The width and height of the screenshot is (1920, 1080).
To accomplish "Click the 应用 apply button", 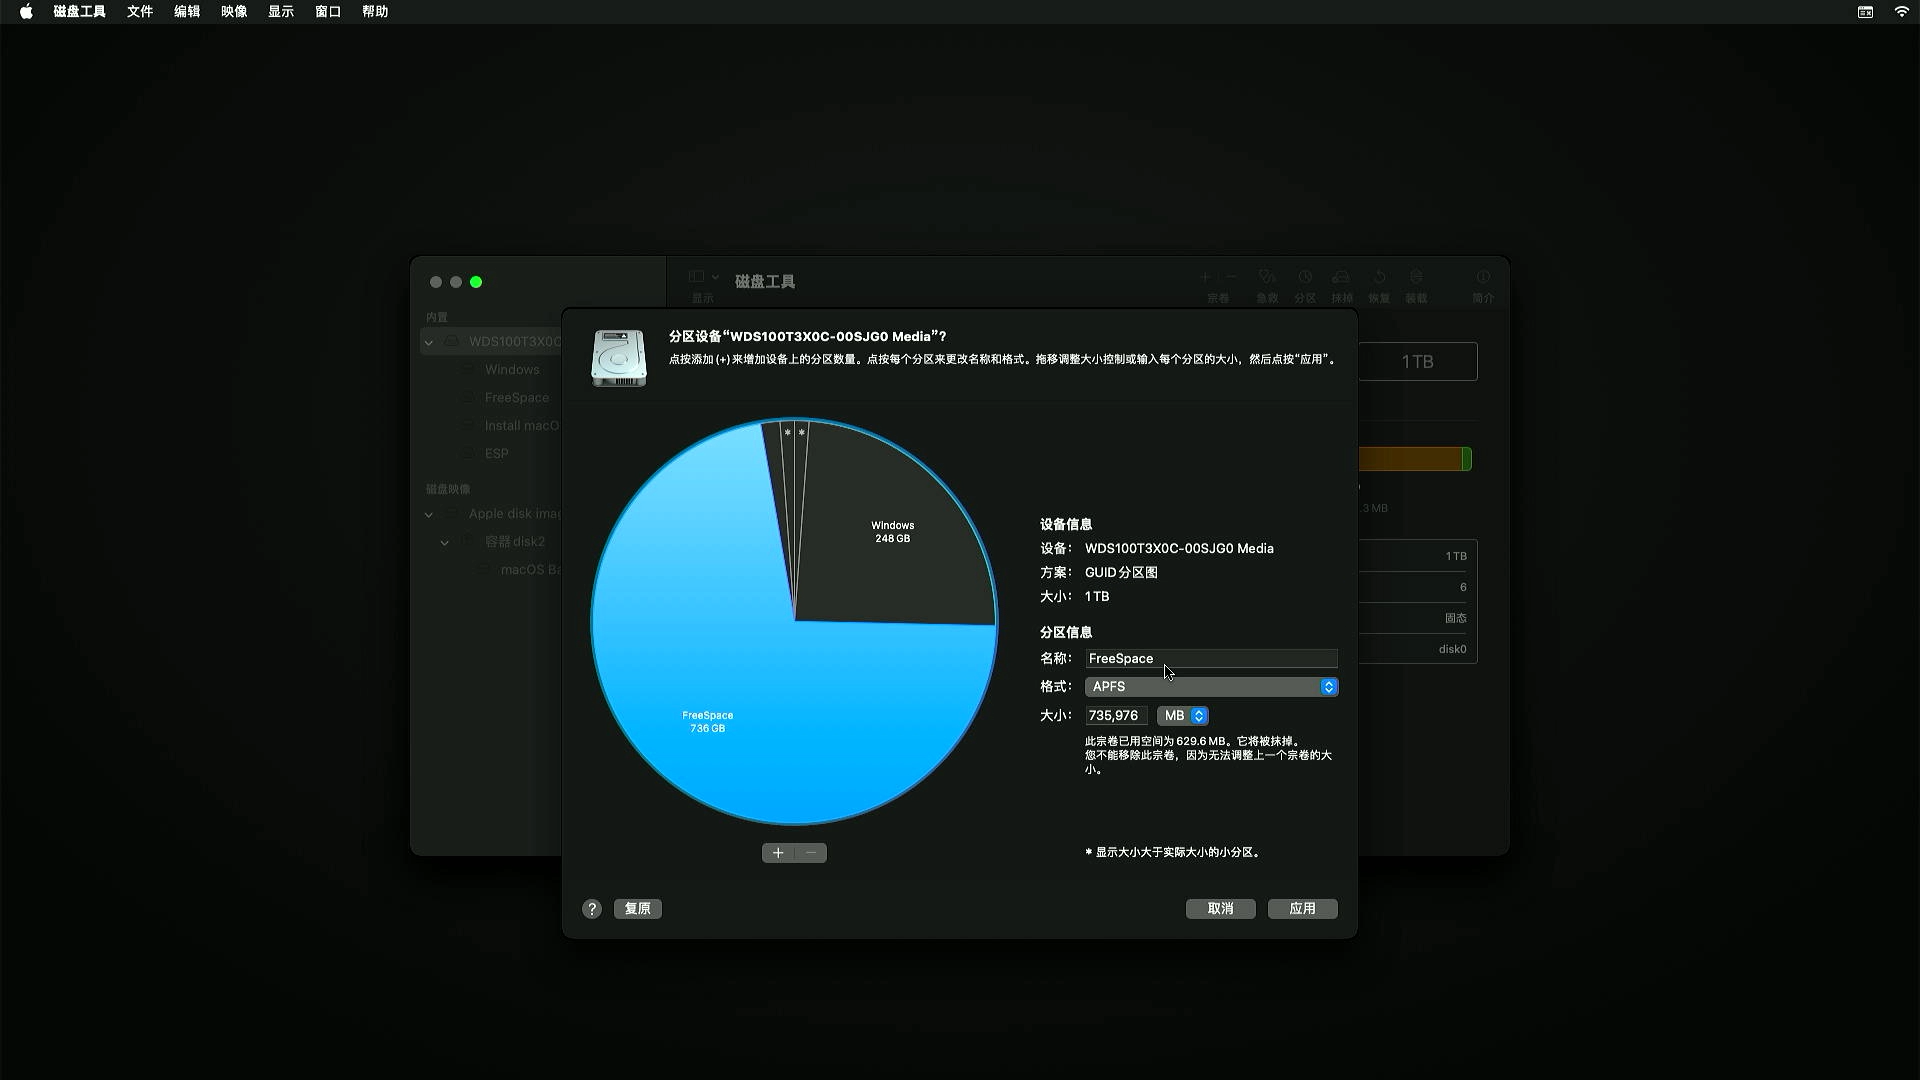I will [x=1302, y=909].
